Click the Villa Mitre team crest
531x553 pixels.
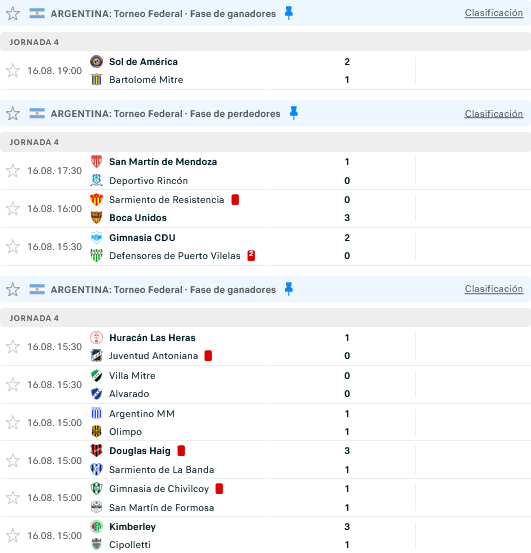tap(96, 376)
